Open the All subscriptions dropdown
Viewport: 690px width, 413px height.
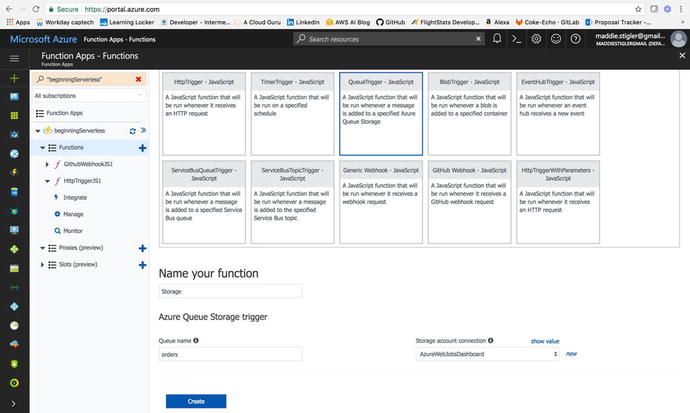click(x=88, y=96)
